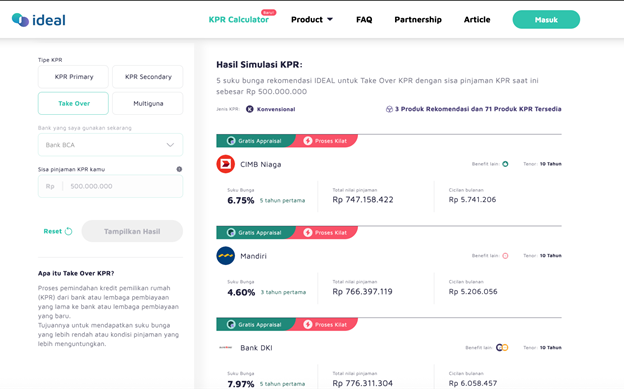
Task: Select the KPR Secondary option
Action: coord(148,77)
